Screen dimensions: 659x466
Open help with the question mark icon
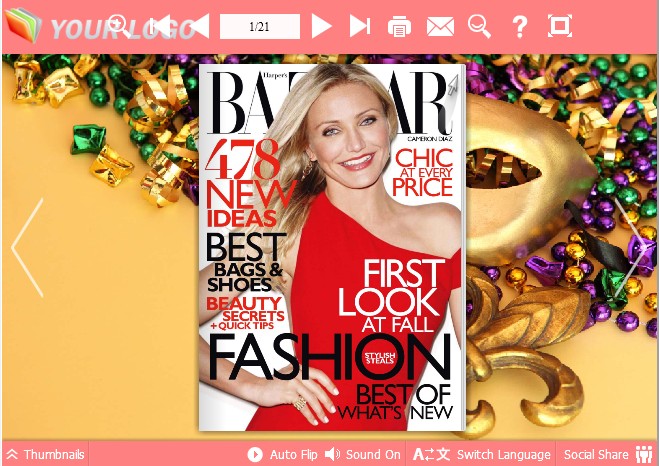(x=520, y=27)
